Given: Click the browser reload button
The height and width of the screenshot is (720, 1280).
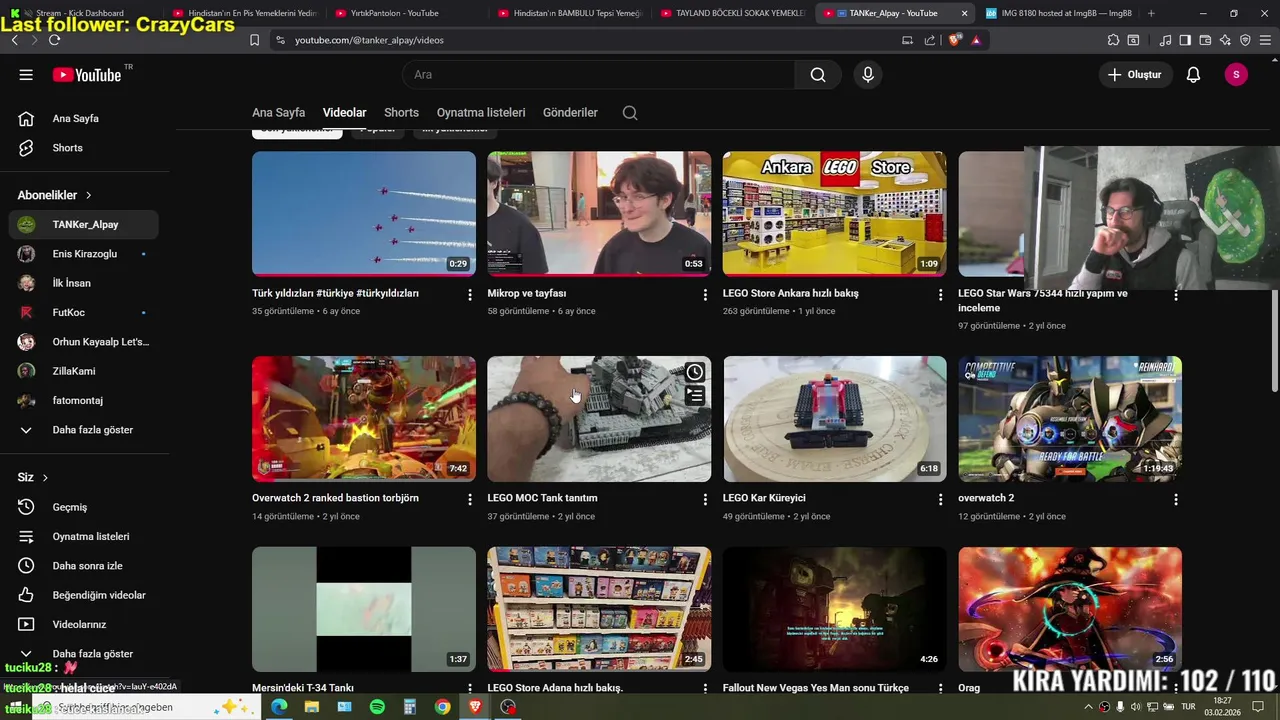Looking at the screenshot, I should click(54, 40).
